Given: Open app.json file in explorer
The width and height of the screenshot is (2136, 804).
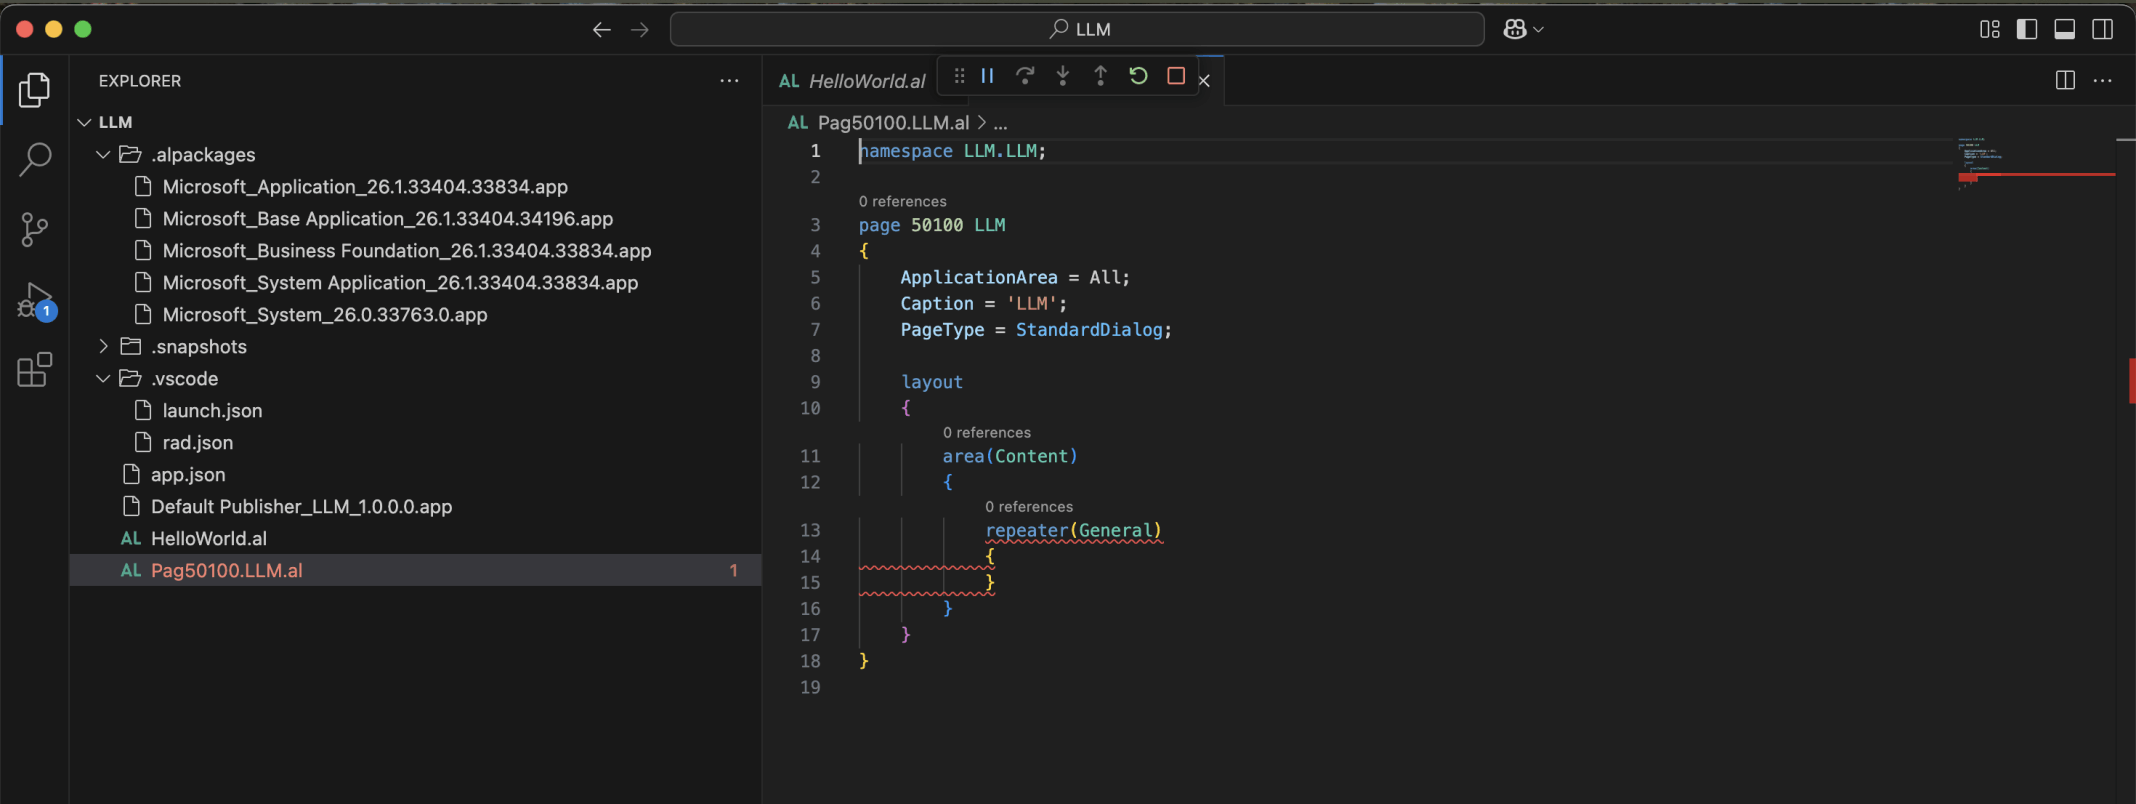Looking at the screenshot, I should point(188,475).
